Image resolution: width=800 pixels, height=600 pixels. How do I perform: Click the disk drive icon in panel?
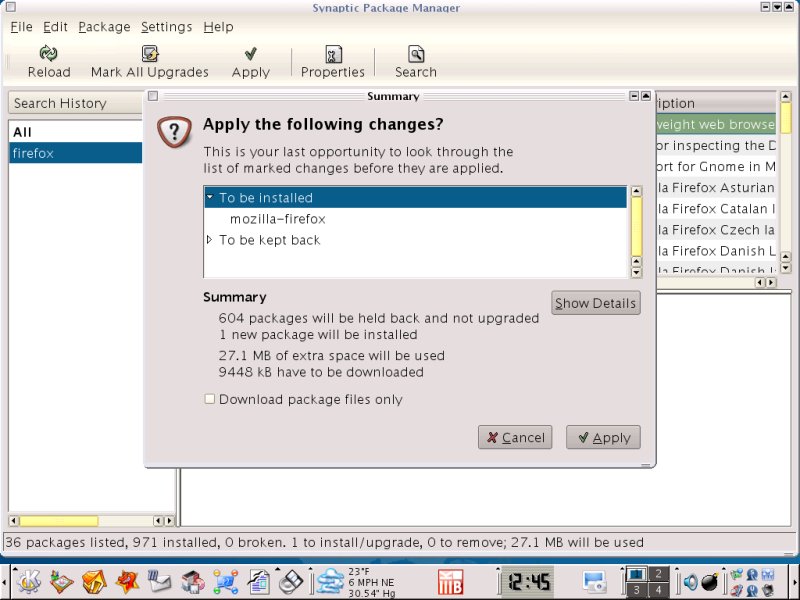click(193, 582)
